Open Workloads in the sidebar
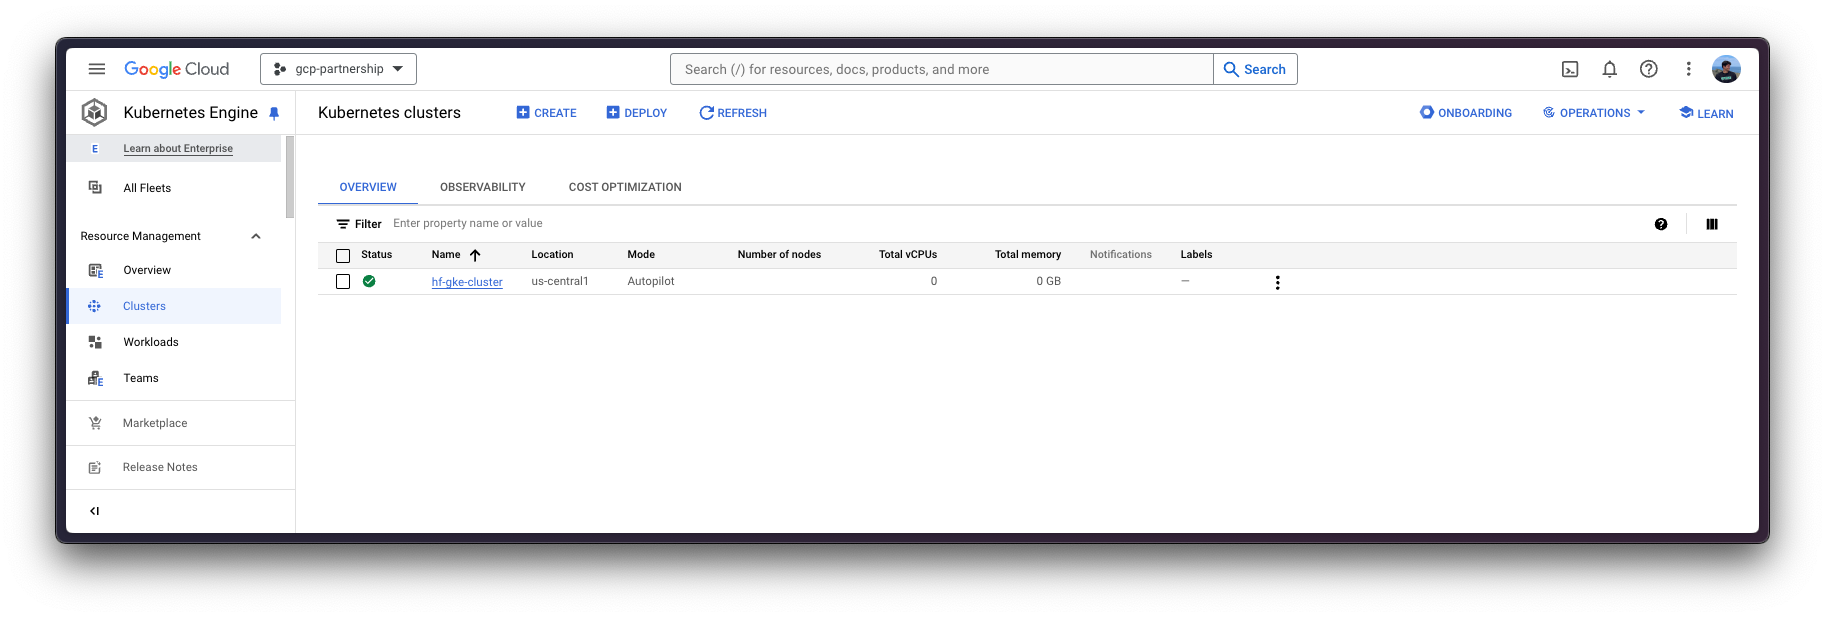 [x=151, y=342]
